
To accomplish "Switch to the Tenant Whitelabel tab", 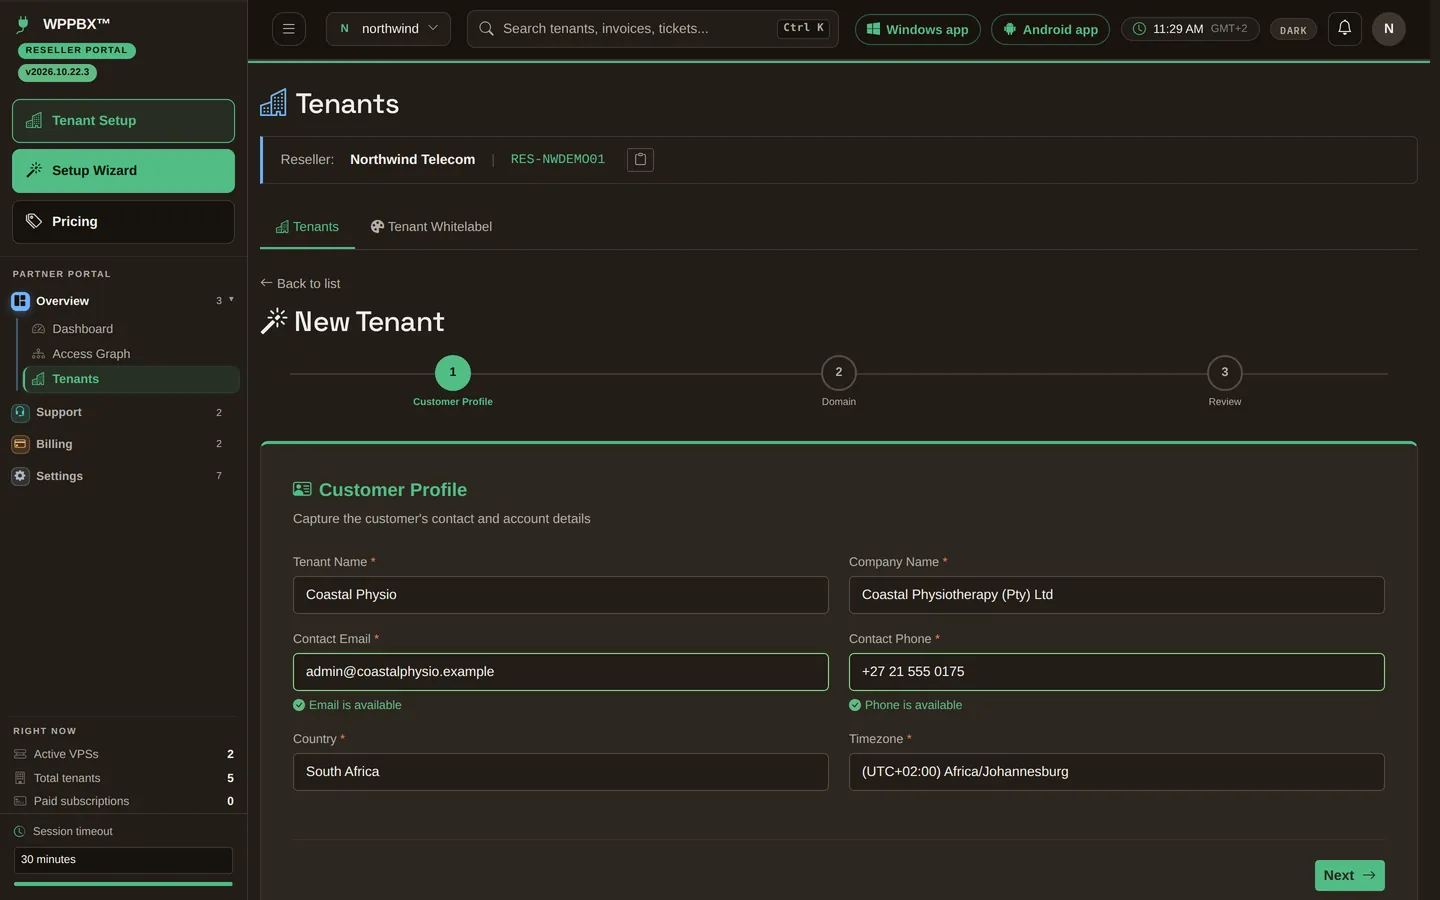I will 431,227.
